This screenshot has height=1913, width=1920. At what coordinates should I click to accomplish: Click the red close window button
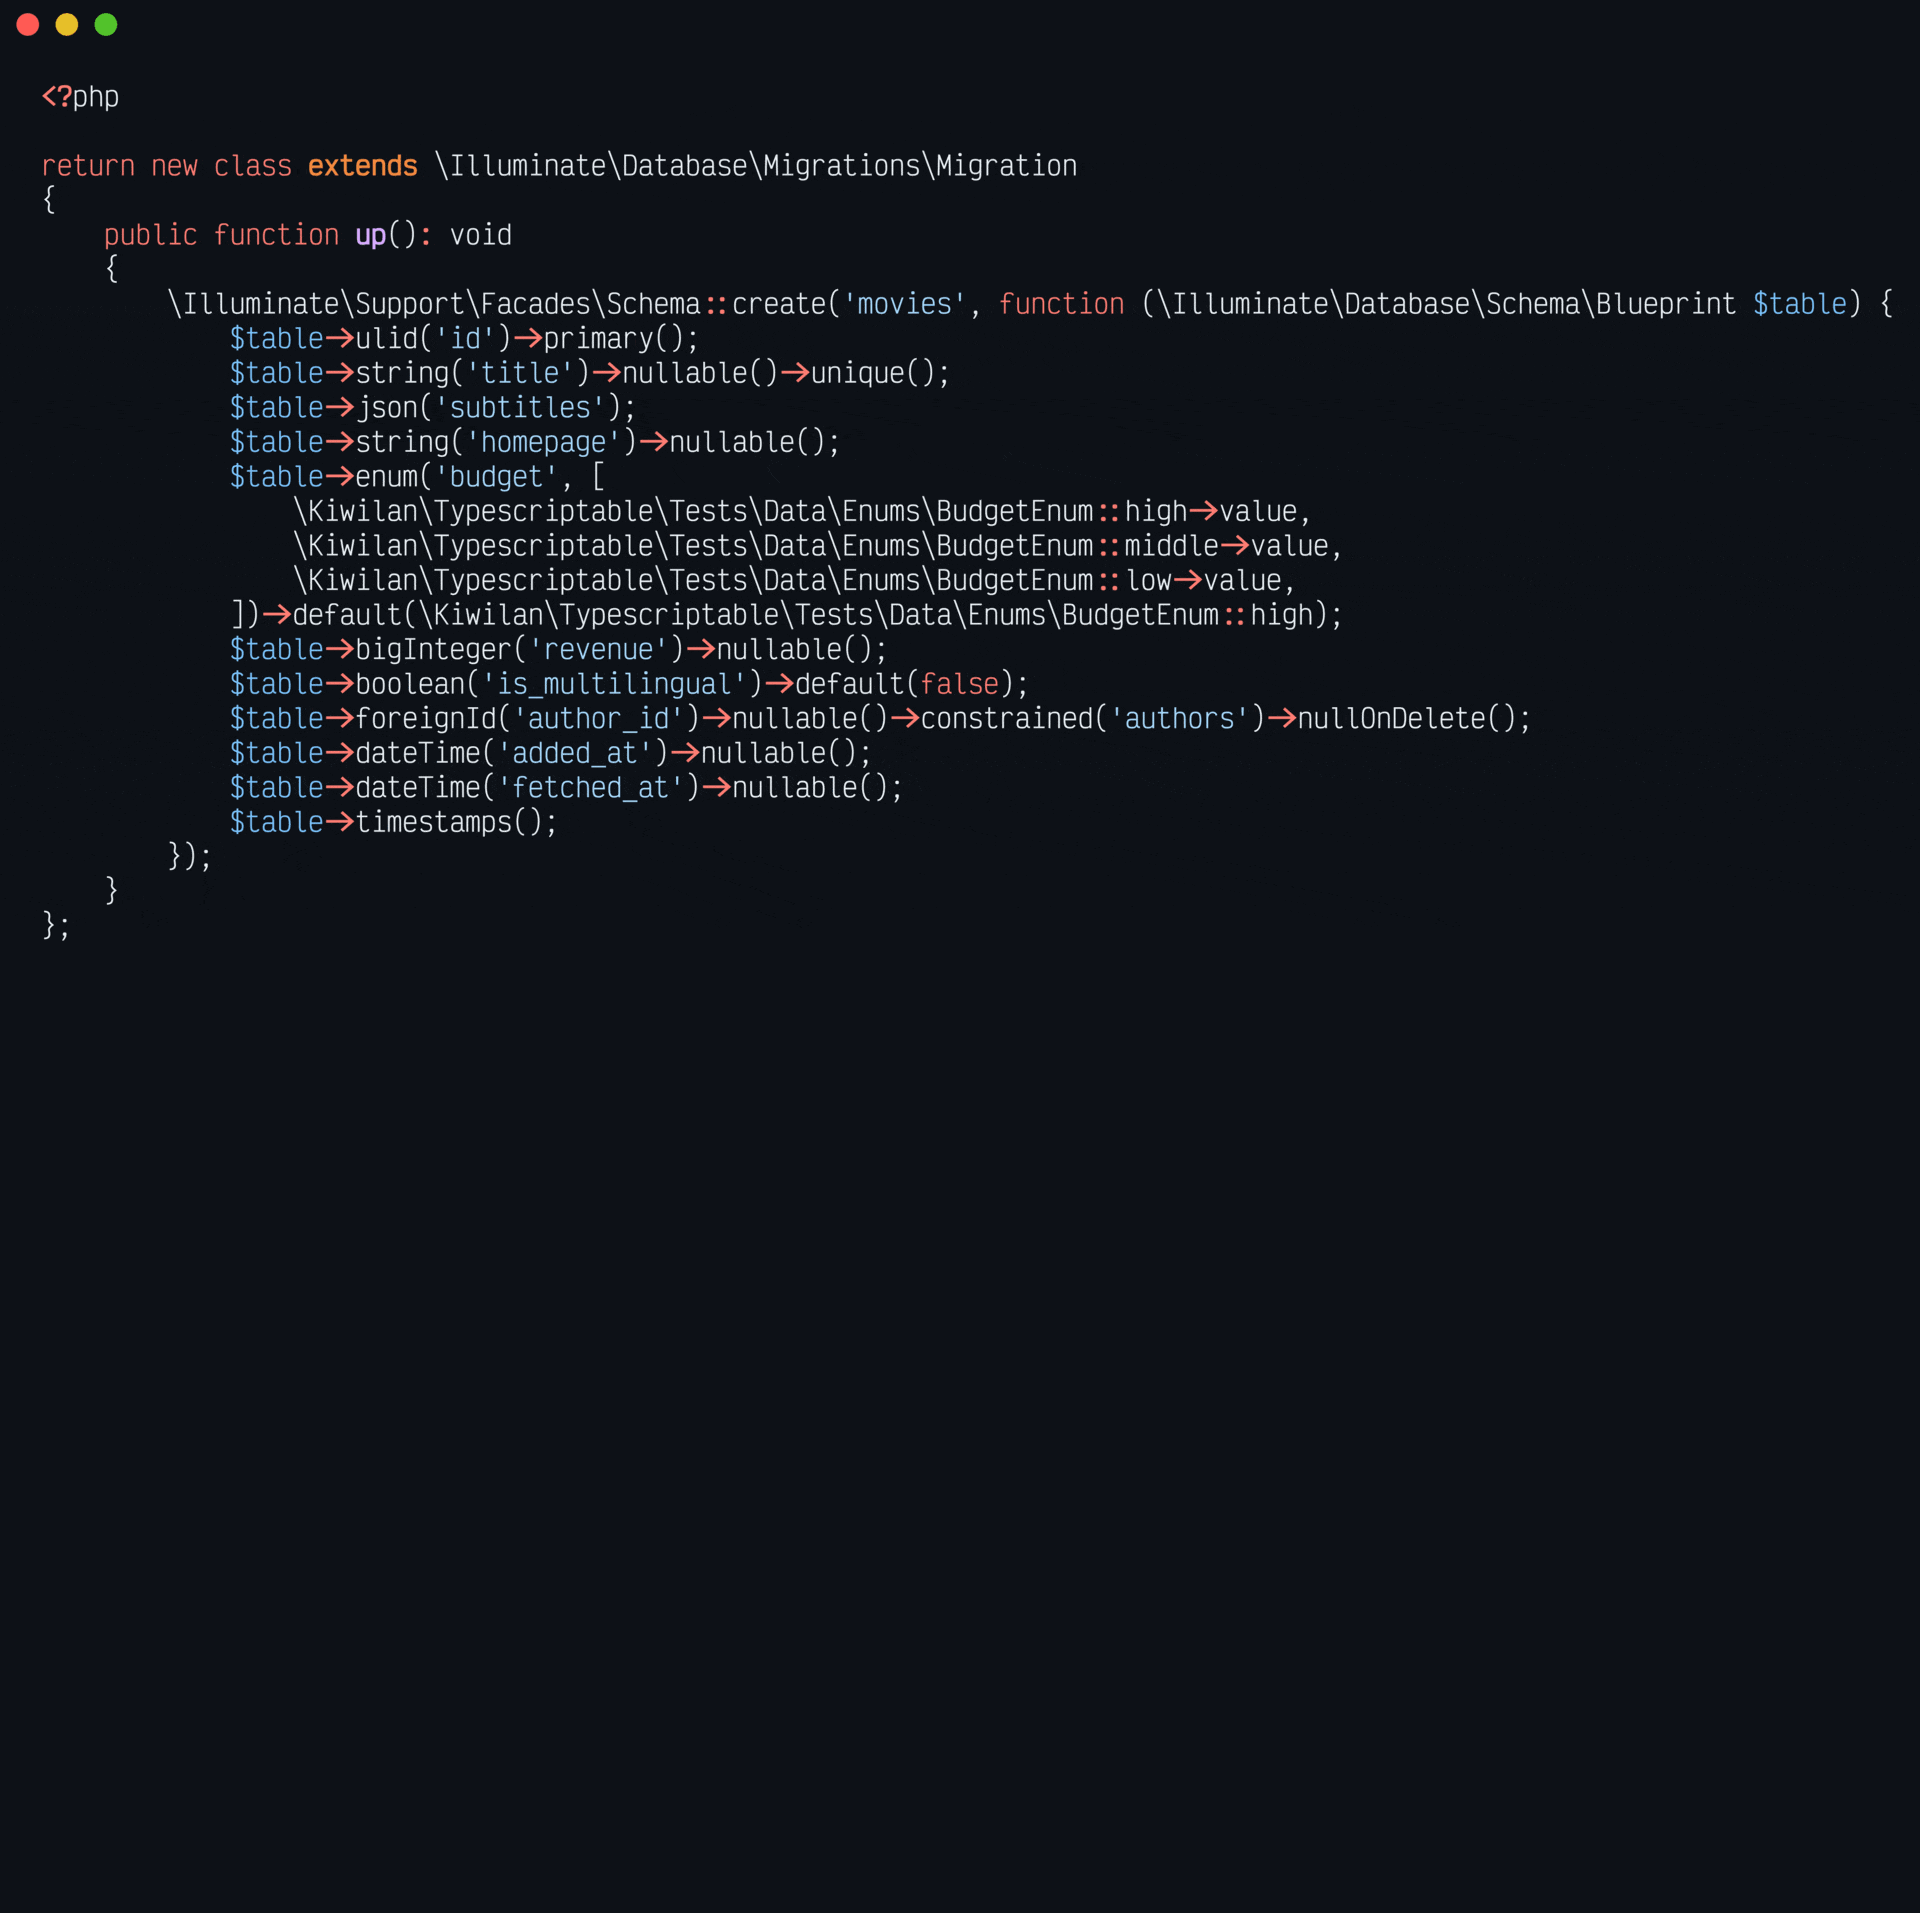[28, 25]
